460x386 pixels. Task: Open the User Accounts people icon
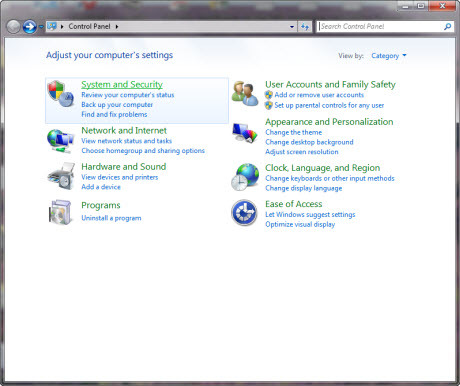[x=245, y=94]
